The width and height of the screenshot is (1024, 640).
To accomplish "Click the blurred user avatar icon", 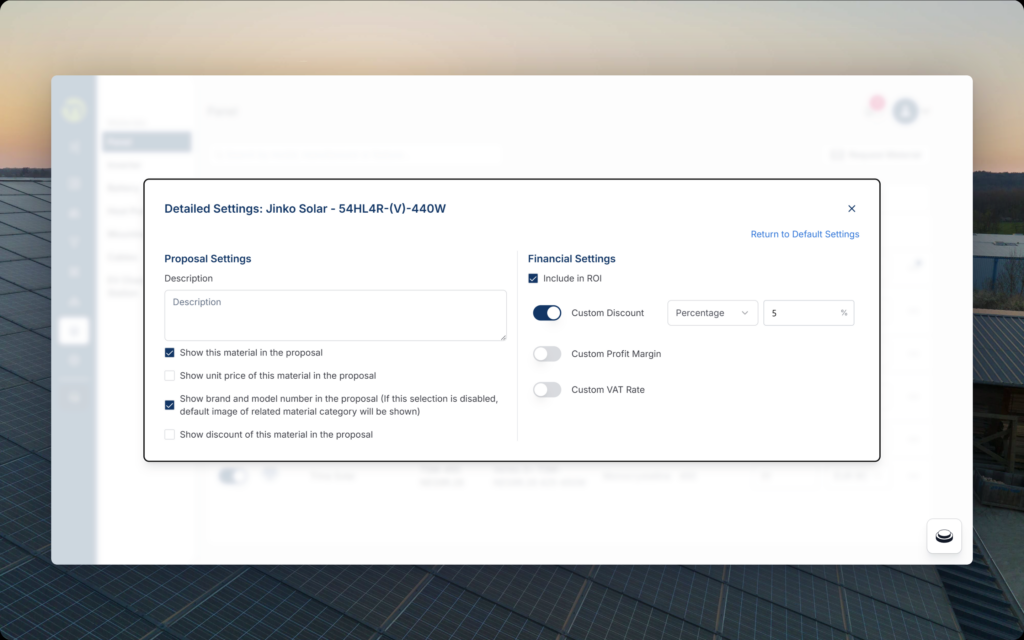I will pyautogui.click(x=905, y=111).
